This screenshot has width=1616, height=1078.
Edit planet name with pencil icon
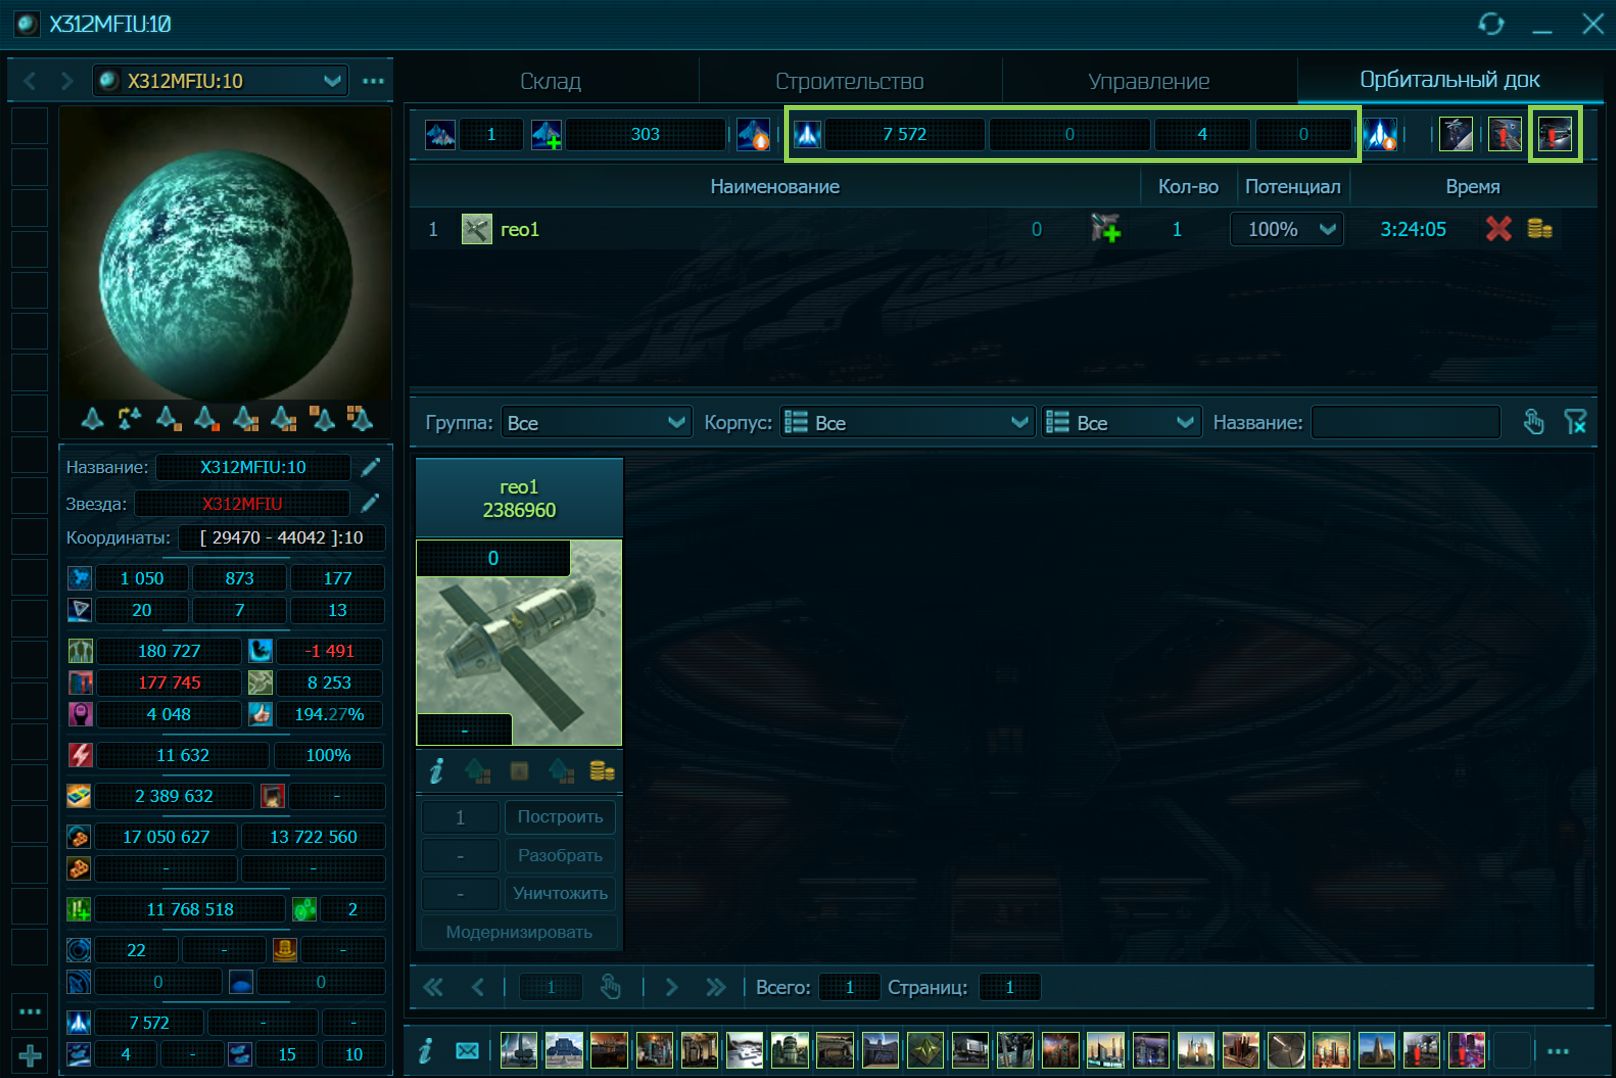pos(370,467)
